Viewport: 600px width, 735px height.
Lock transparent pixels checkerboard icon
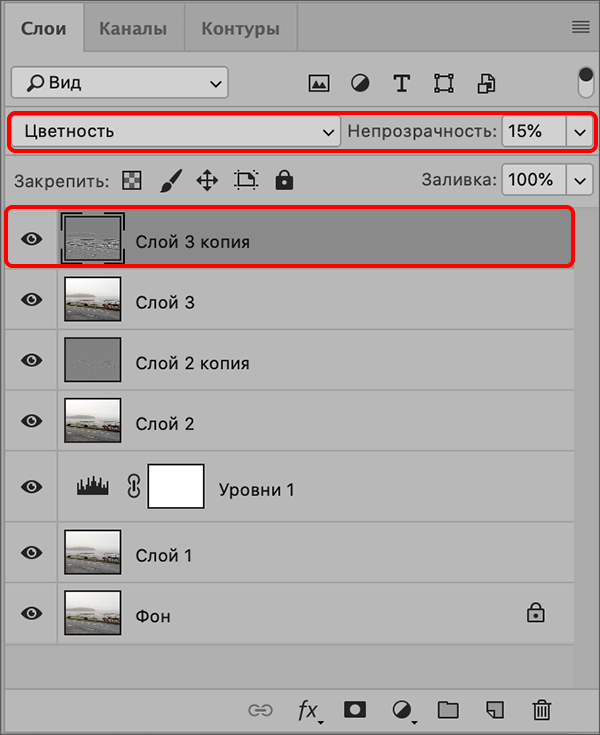click(131, 180)
